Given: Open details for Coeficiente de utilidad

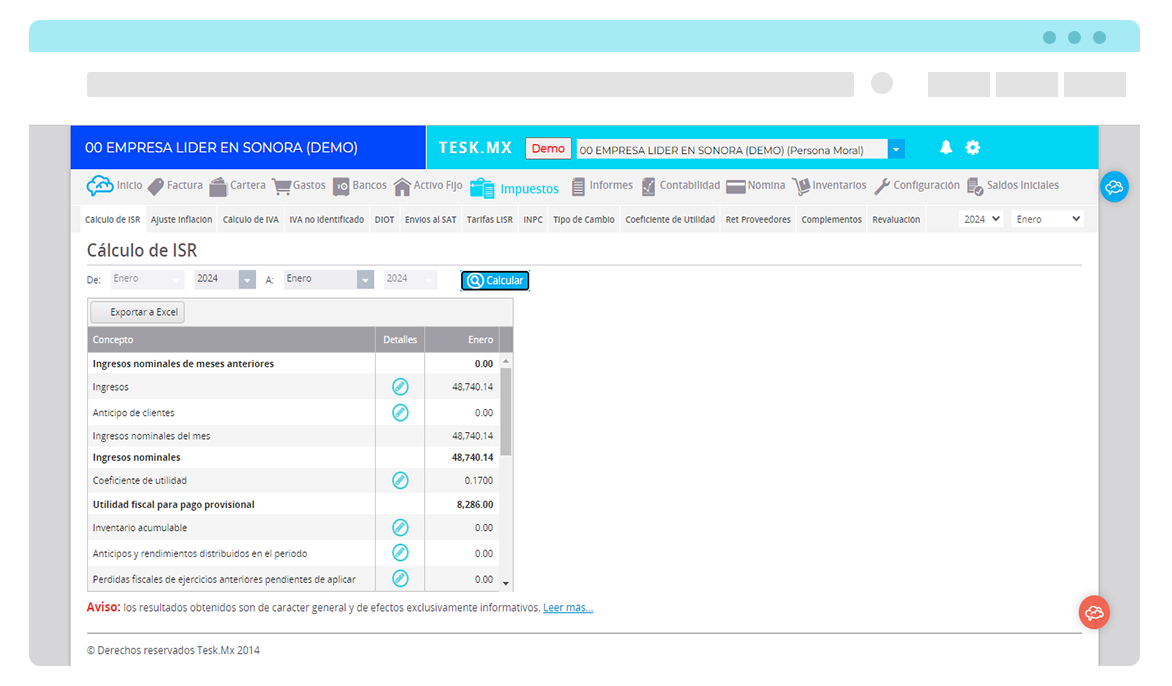Looking at the screenshot, I should [x=400, y=480].
